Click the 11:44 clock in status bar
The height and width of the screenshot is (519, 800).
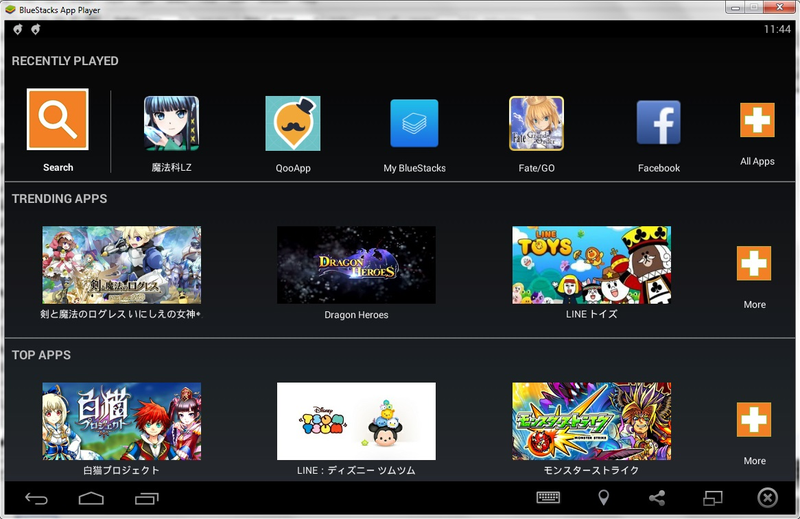click(777, 29)
